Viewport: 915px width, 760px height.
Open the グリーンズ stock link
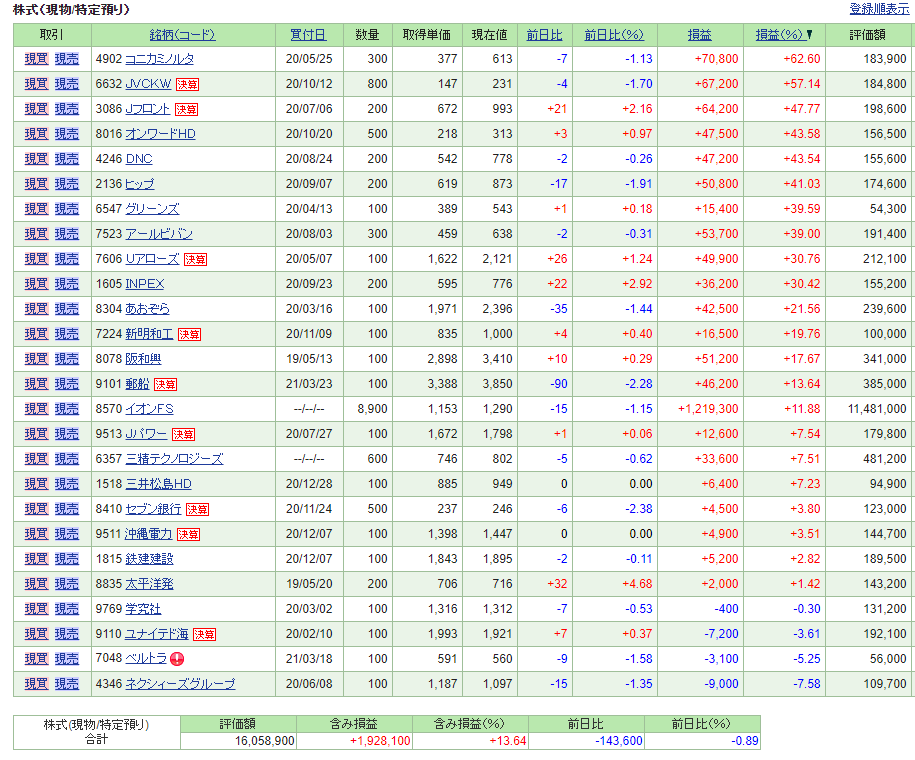click(x=152, y=209)
